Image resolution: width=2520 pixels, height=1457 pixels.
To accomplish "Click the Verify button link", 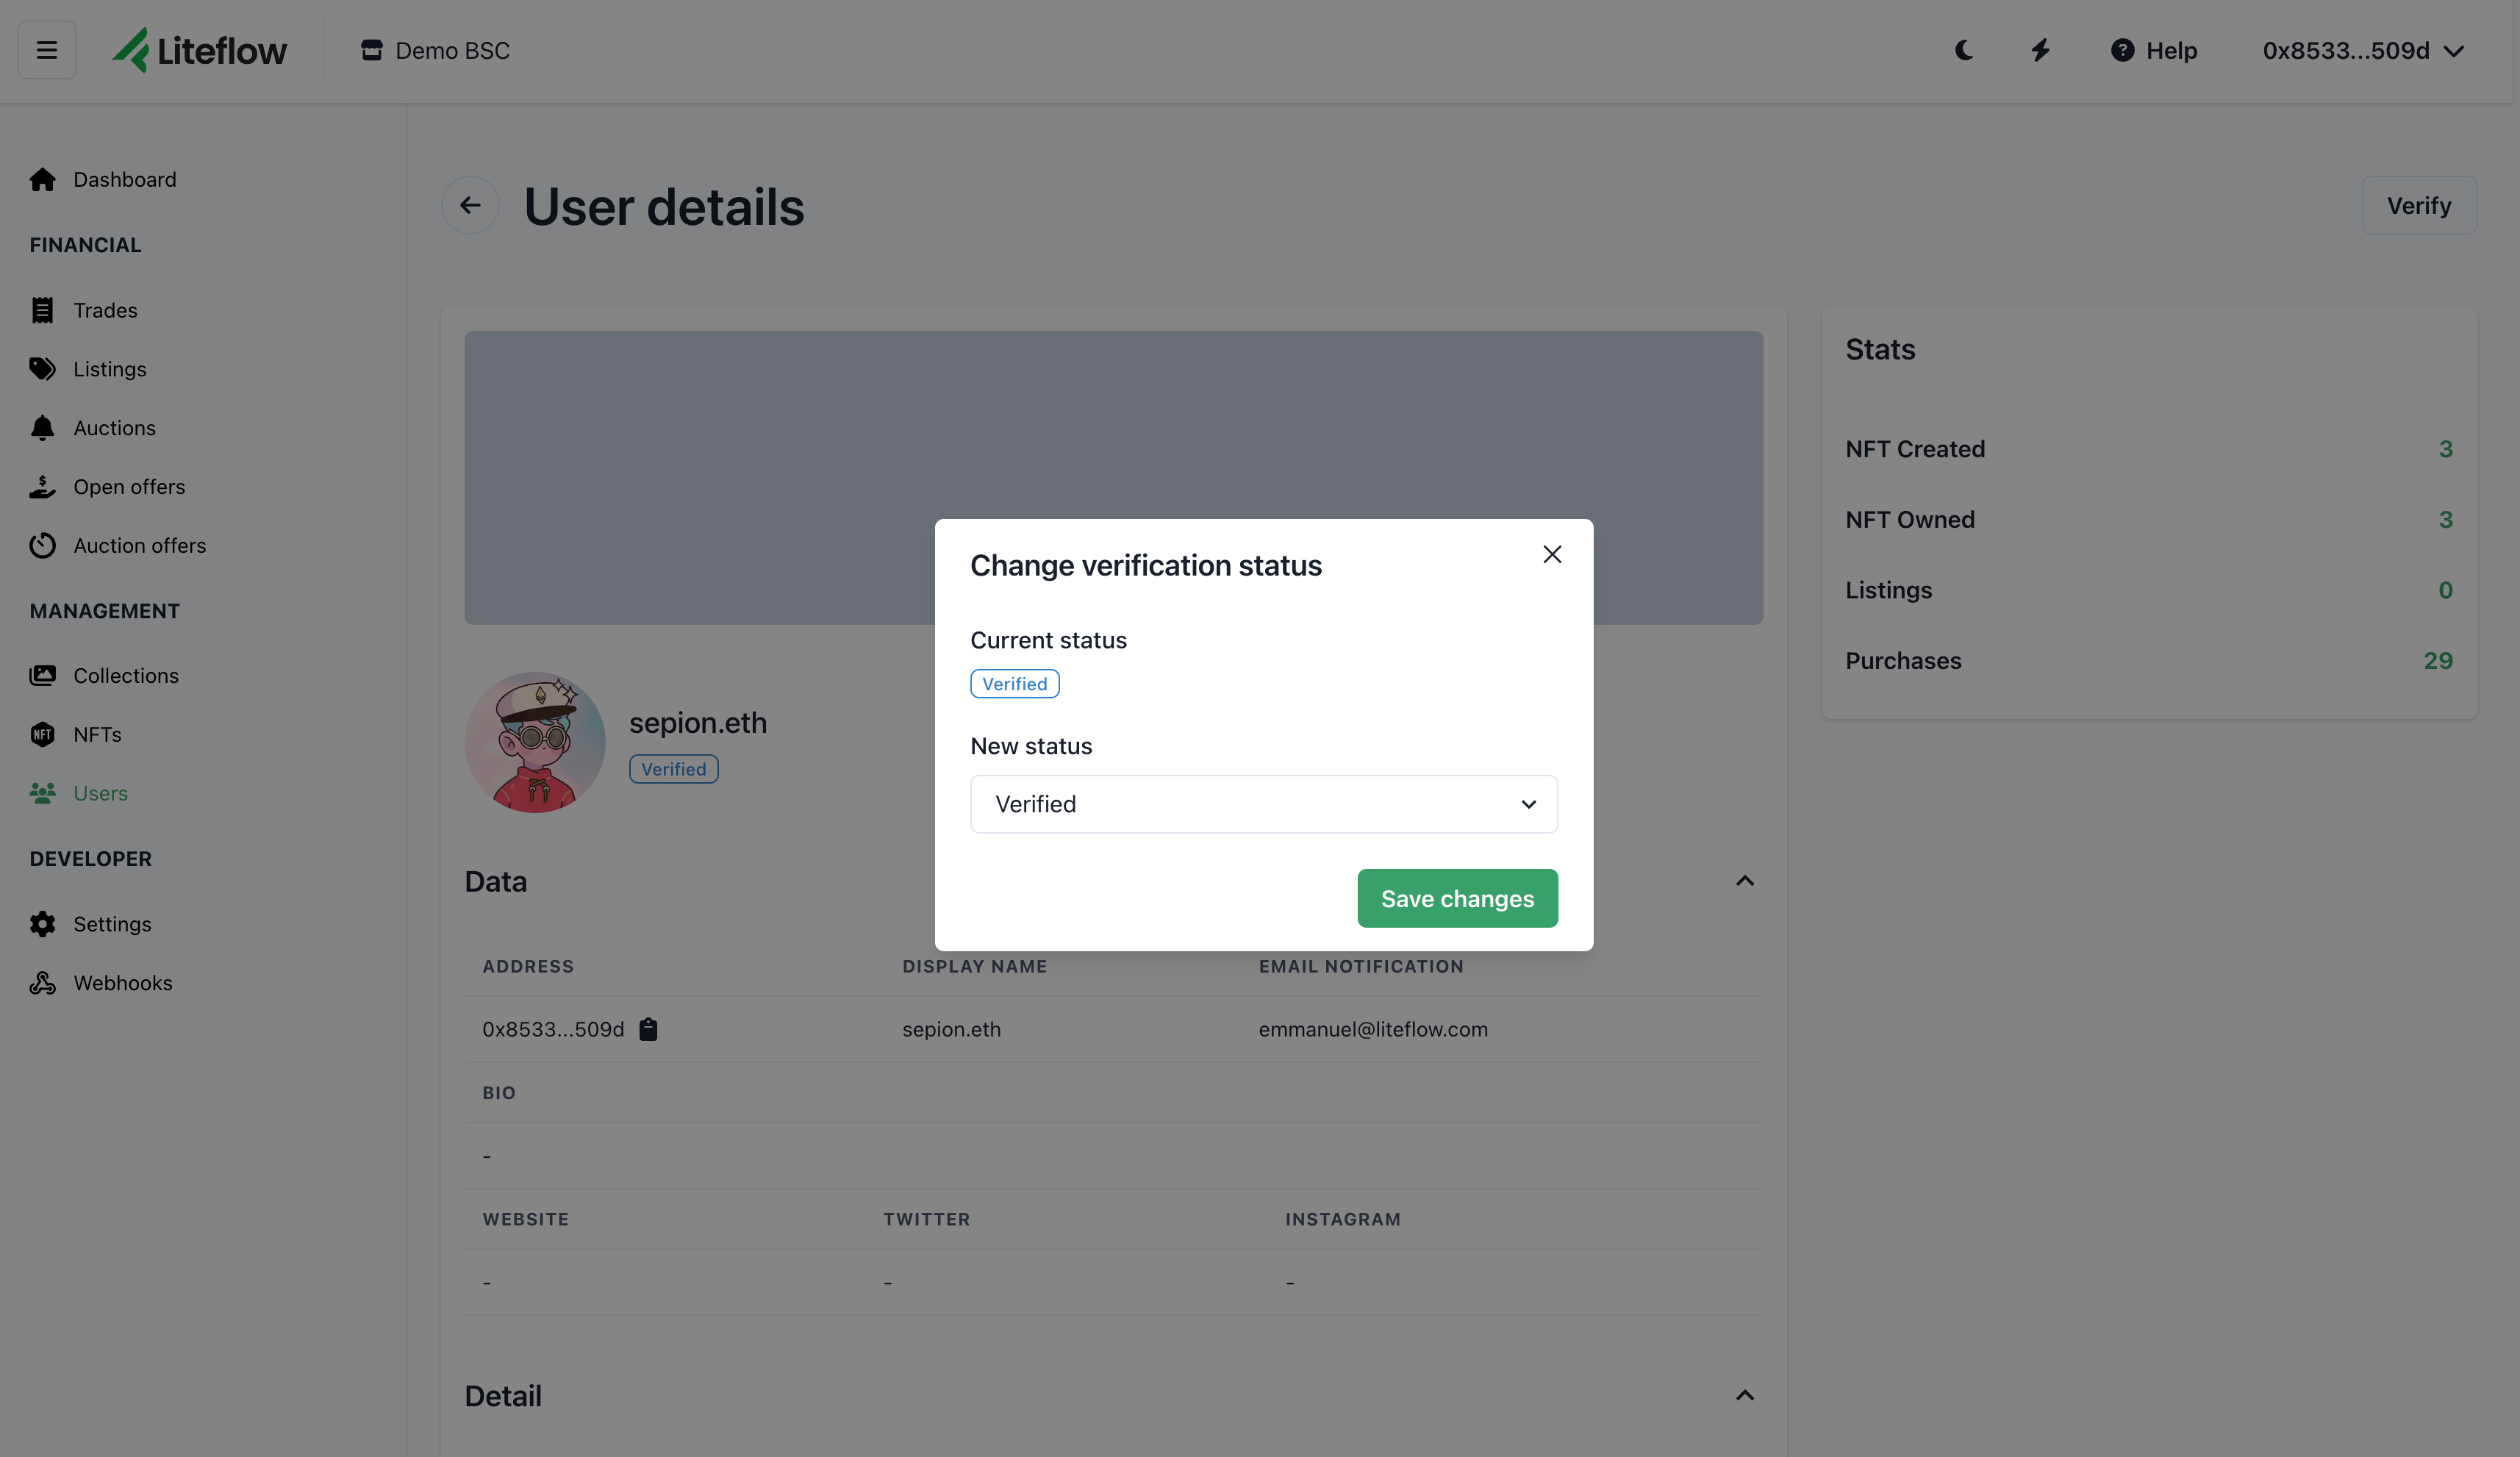I will pos(2418,203).
